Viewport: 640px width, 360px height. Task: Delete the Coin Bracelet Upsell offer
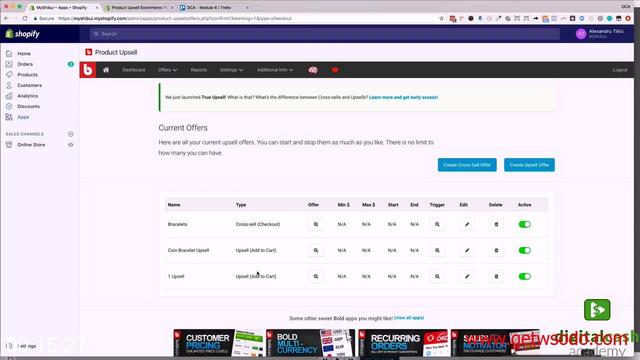pyautogui.click(x=496, y=250)
